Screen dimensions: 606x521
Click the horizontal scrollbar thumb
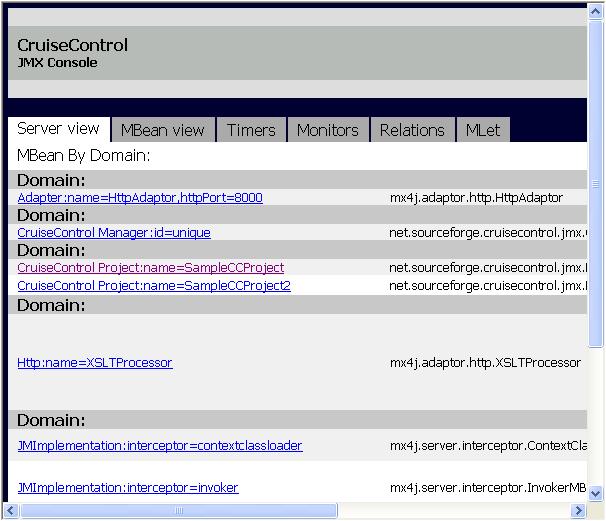(x=179, y=511)
